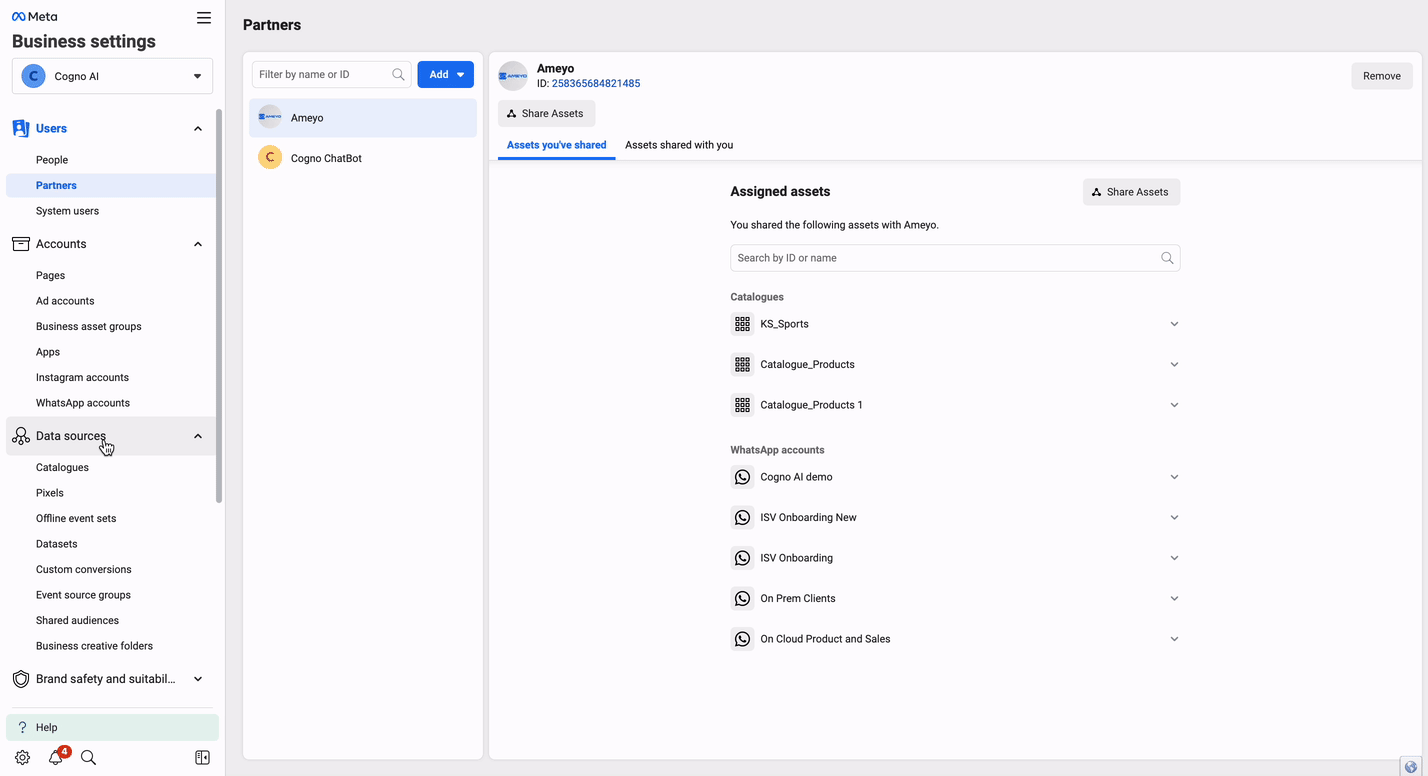The width and height of the screenshot is (1428, 776).
Task: Select Ameyo in partners list
Action: (363, 118)
